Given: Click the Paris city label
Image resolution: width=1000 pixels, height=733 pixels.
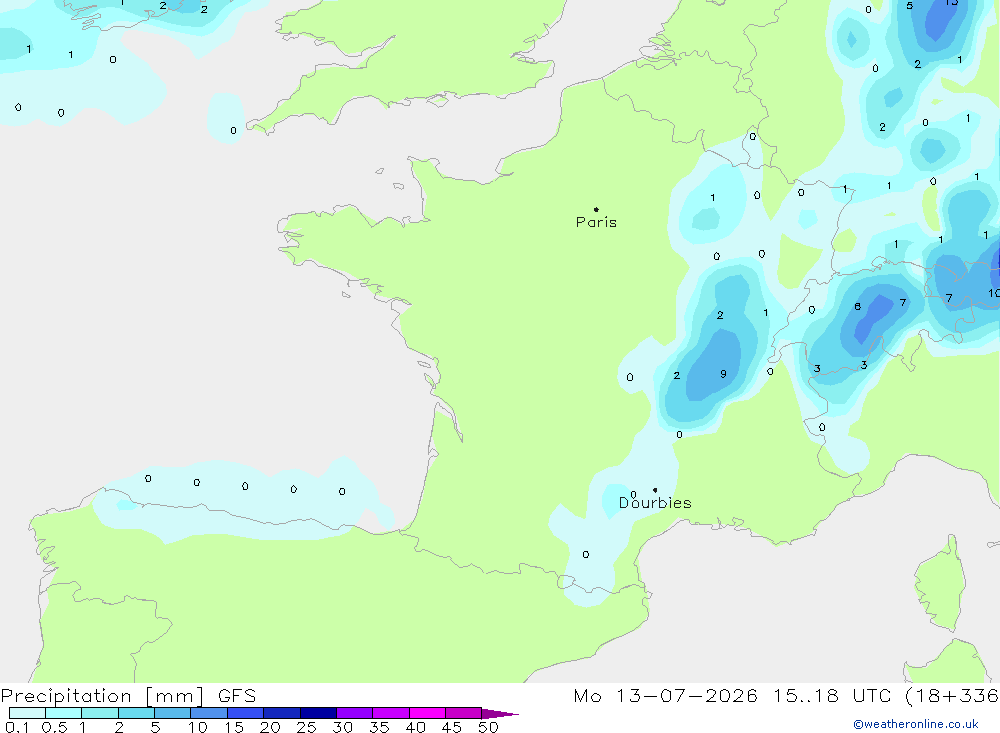Looking at the screenshot, I should pyautogui.click(x=596, y=222).
